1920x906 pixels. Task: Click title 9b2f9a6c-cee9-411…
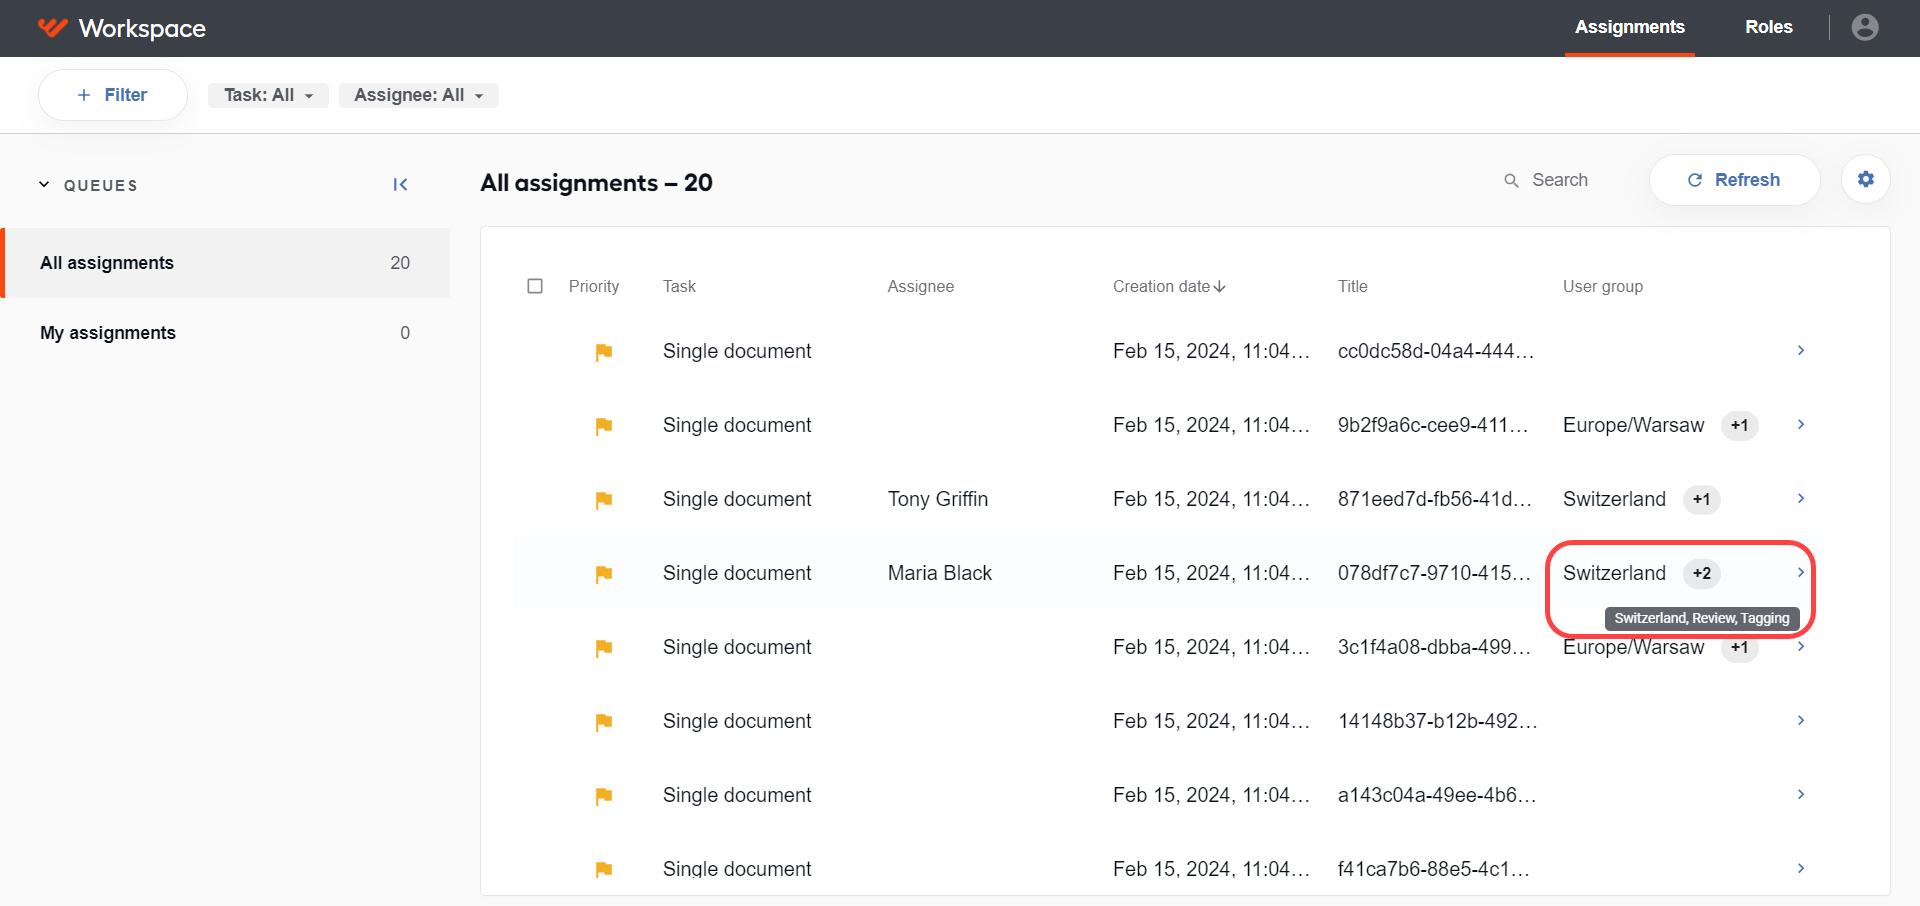pos(1434,425)
